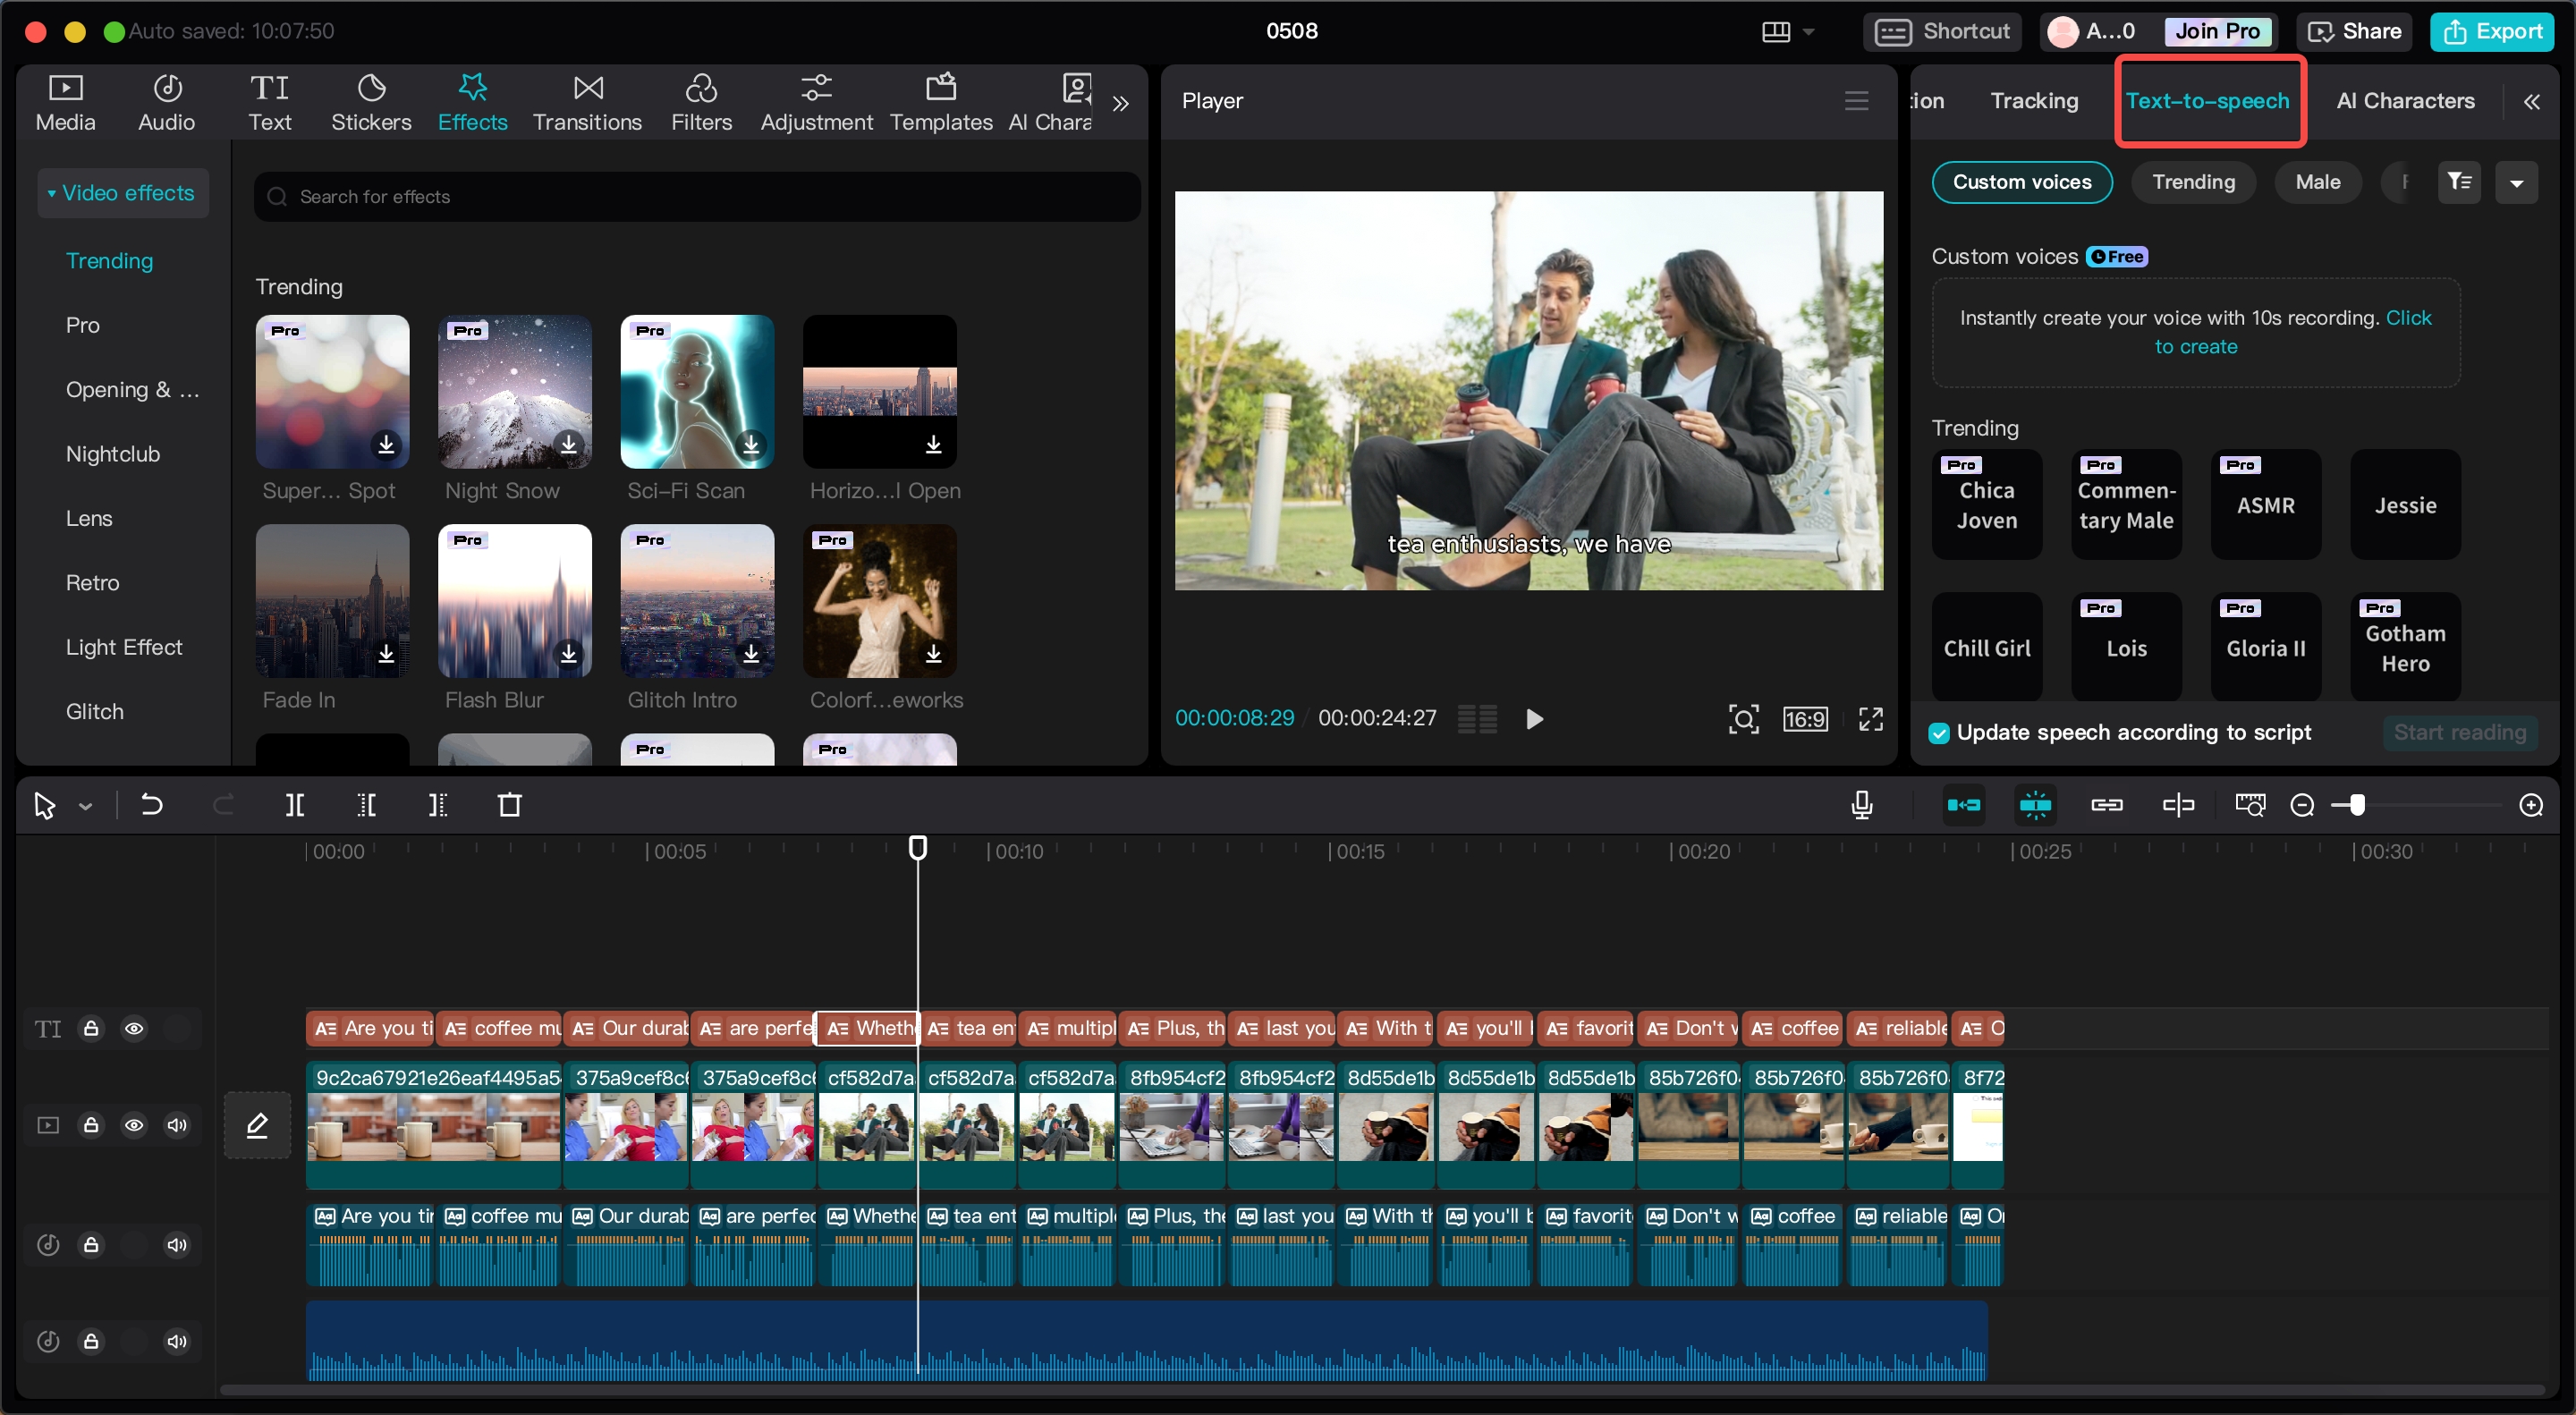This screenshot has width=2576, height=1415.
Task: Click the microphone record voiceover icon
Action: click(x=1861, y=805)
